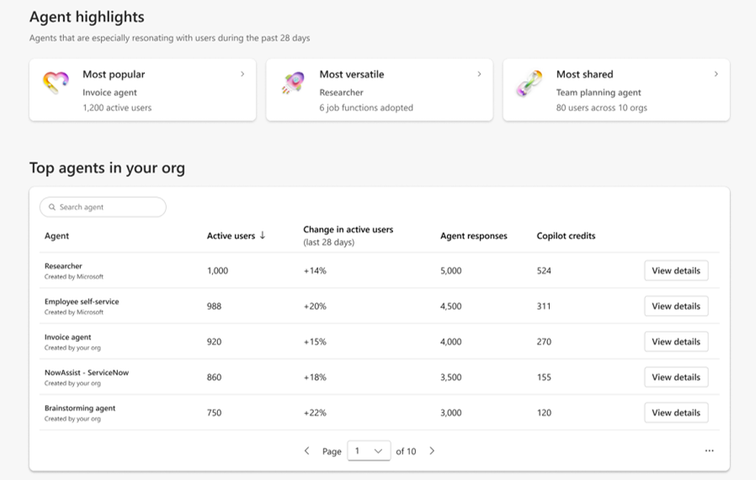
Task: View details for Employee self-service
Action: [676, 306]
